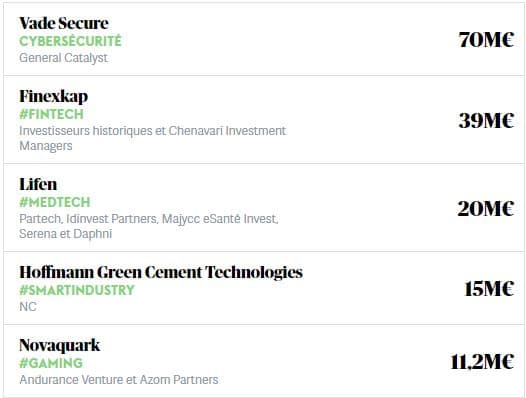This screenshot has width=526, height=398.
Task: Open the Vade Secure company title
Action: (x=64, y=23)
